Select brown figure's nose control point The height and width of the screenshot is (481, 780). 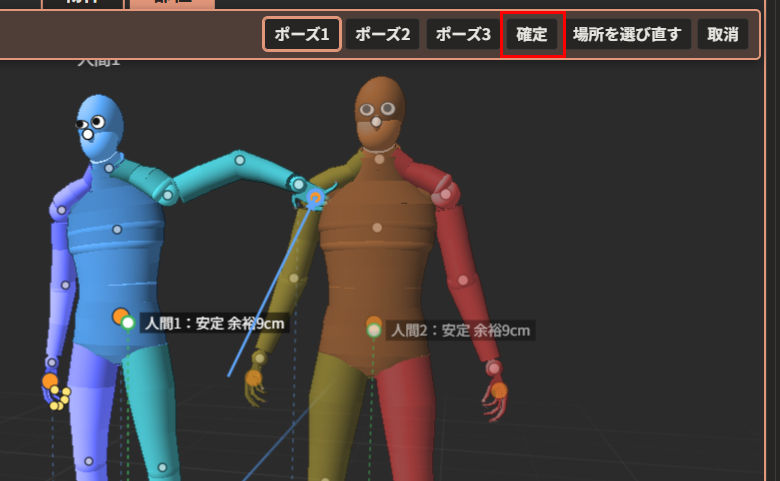coord(377,122)
